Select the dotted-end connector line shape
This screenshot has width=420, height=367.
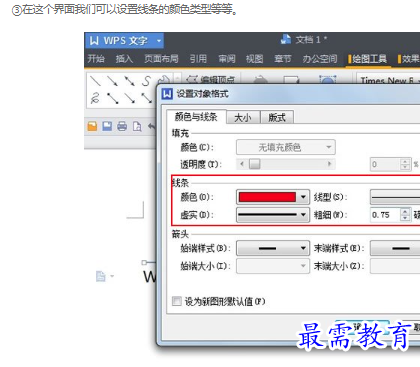point(112,98)
